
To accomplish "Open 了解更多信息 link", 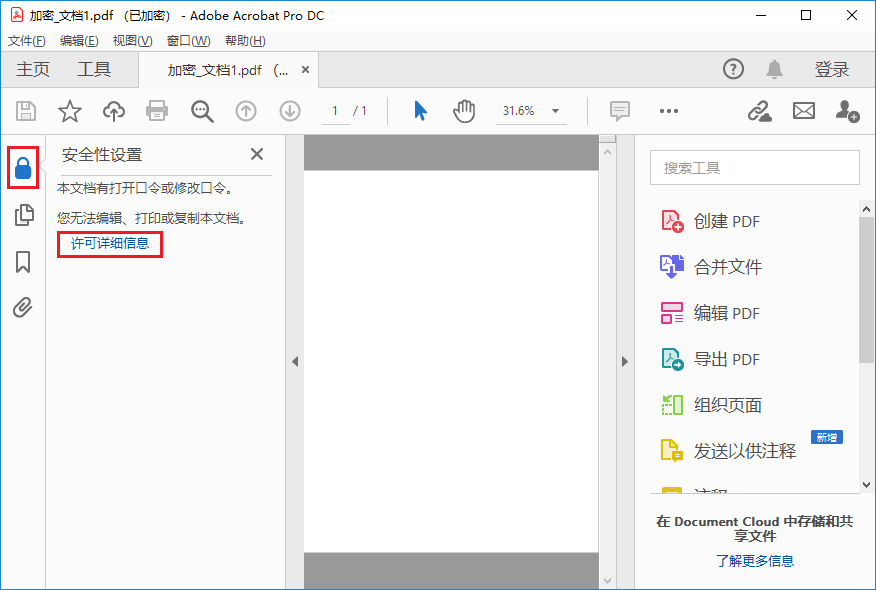I will click(755, 560).
